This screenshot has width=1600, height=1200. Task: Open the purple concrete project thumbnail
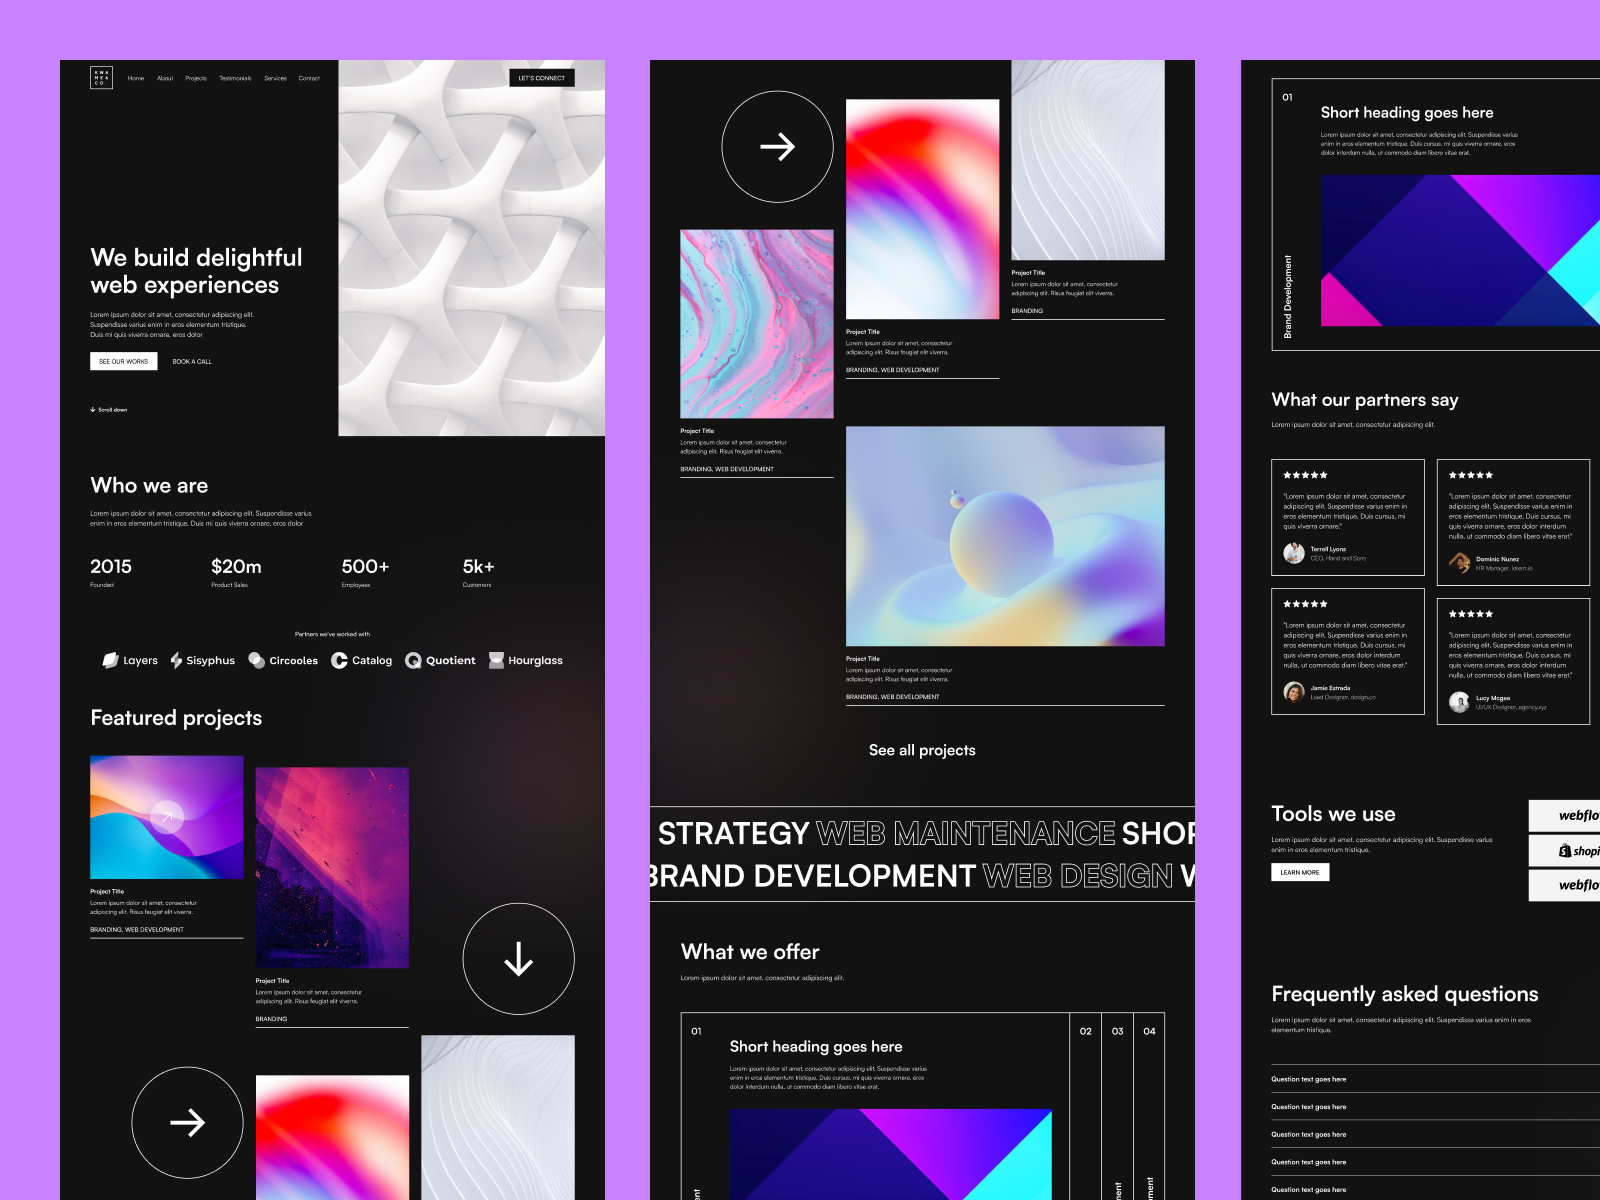[x=332, y=868]
